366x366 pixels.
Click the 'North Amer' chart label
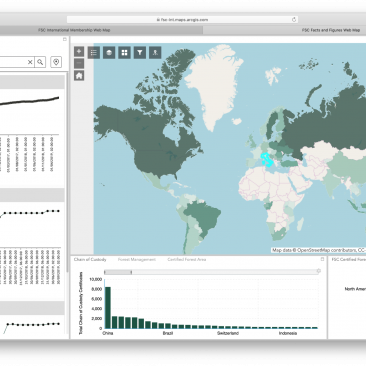pos(355,289)
